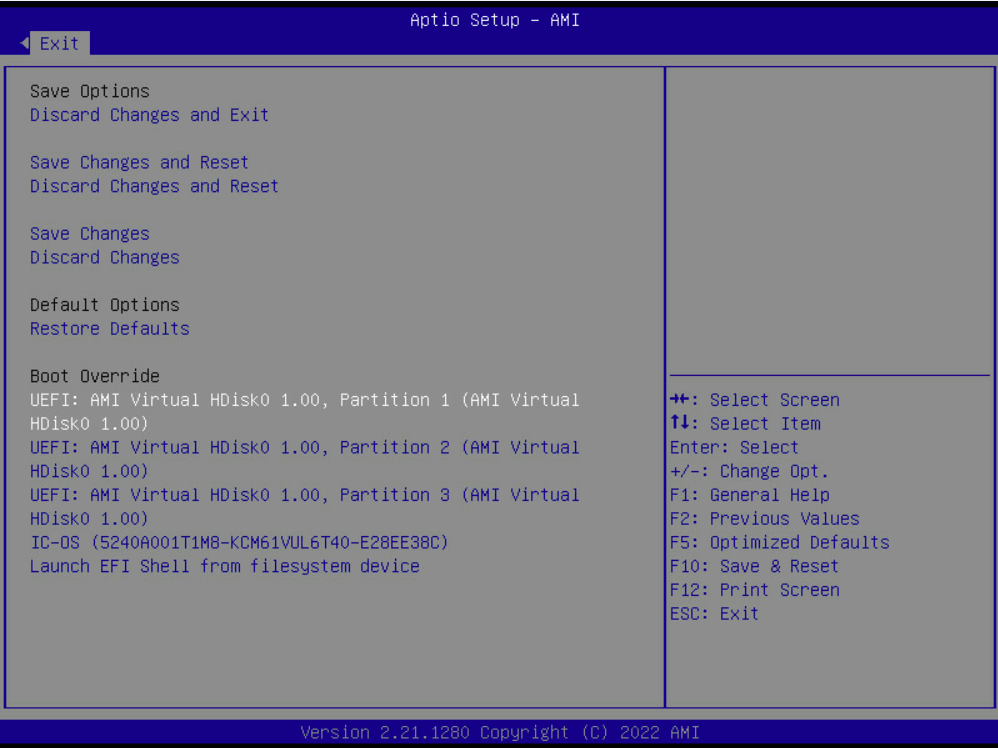
Task: Pick the standalone Discard Changes entry
Action: (x=105, y=258)
